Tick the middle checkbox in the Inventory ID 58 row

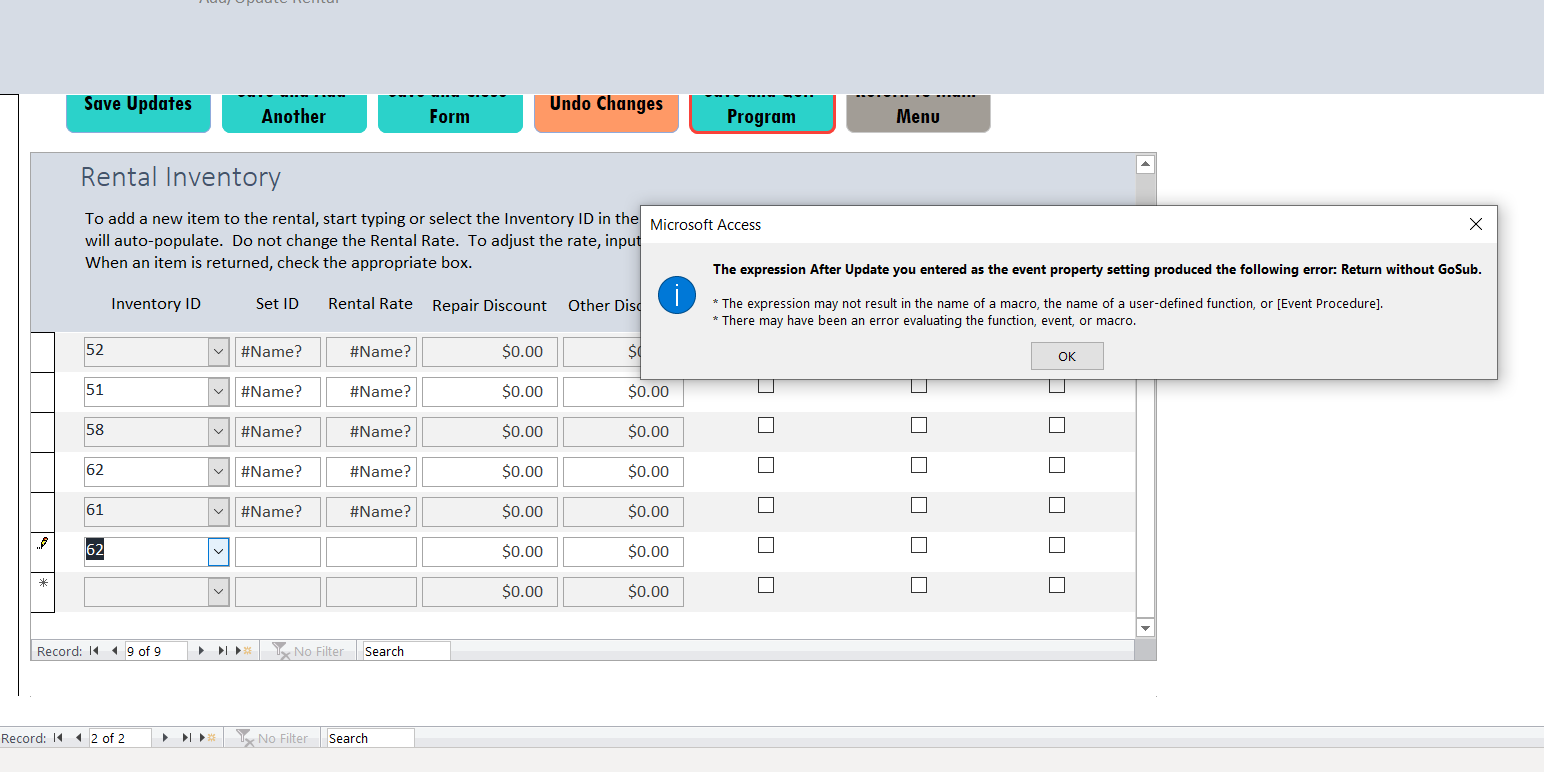[x=919, y=425]
